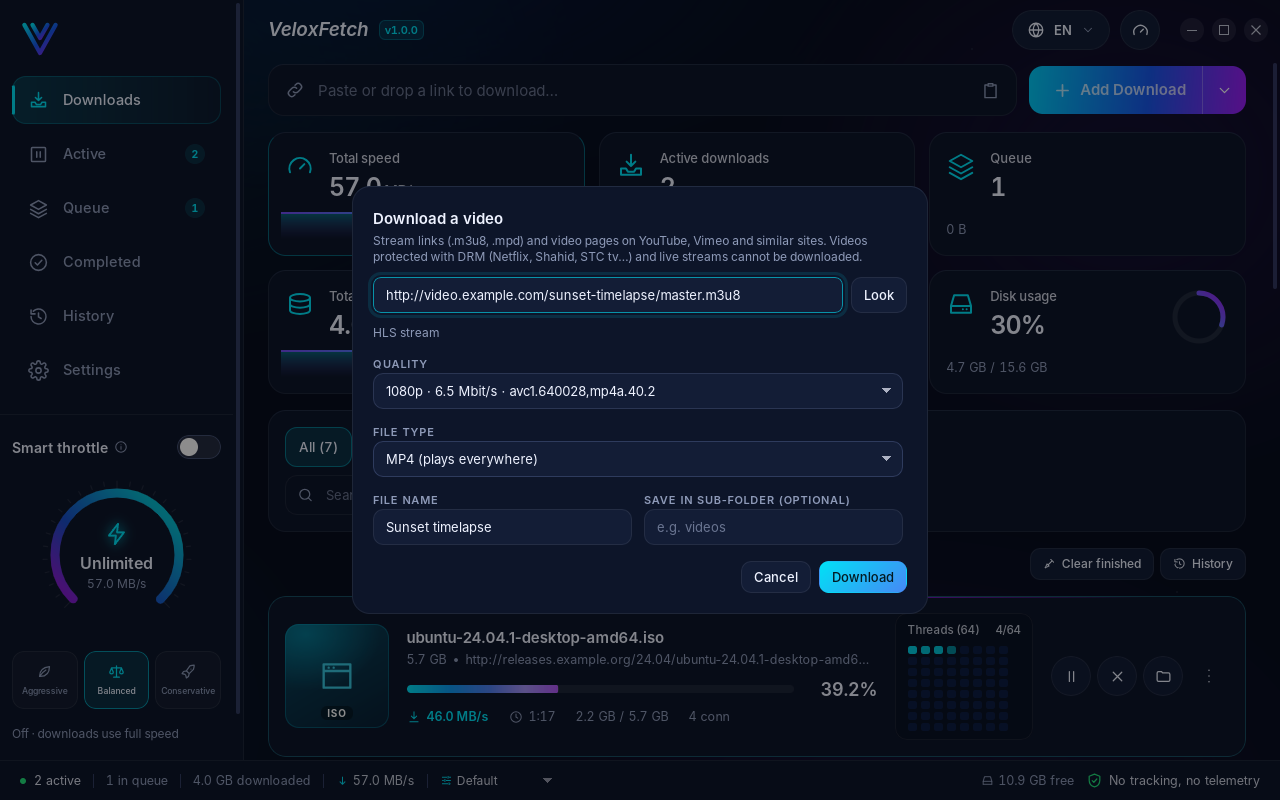Open more options for ubuntu ISO download
This screenshot has height=800, width=1280.
(x=1209, y=677)
